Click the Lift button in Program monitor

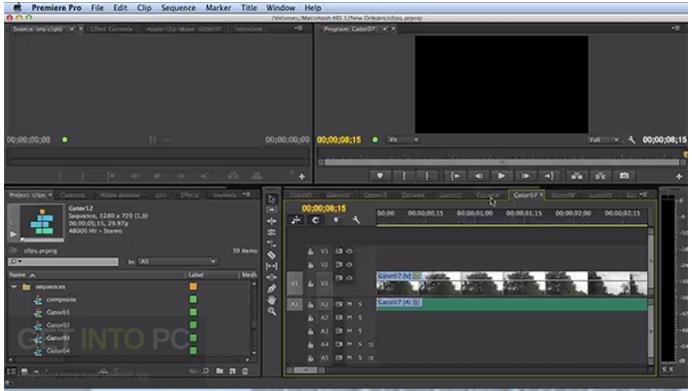coord(577,176)
